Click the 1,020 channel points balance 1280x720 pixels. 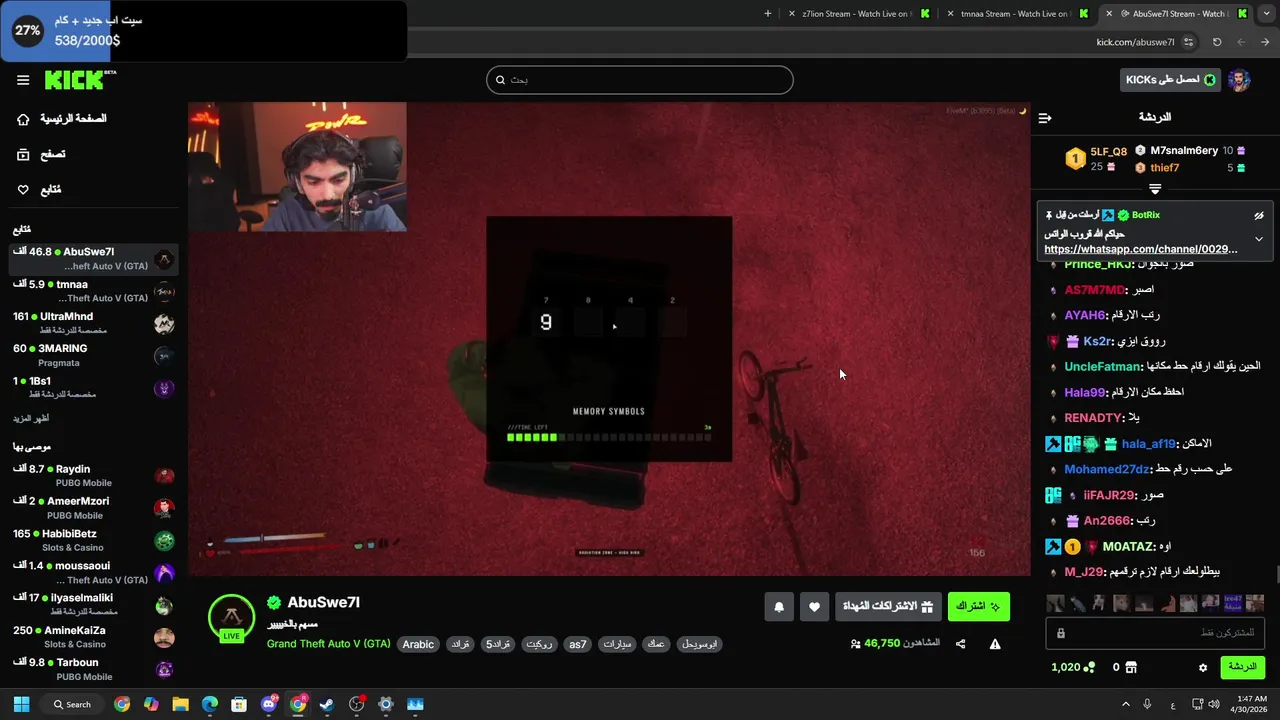point(1073,667)
